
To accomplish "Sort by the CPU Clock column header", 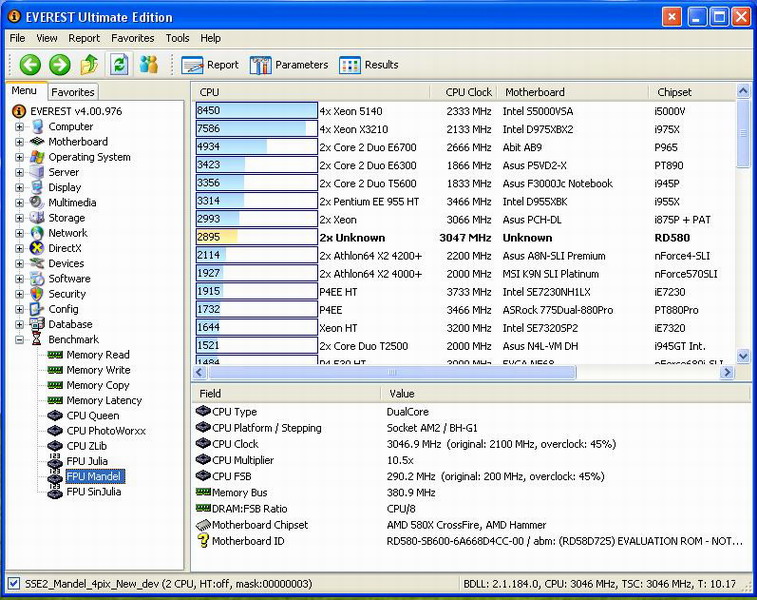I will click(x=463, y=92).
